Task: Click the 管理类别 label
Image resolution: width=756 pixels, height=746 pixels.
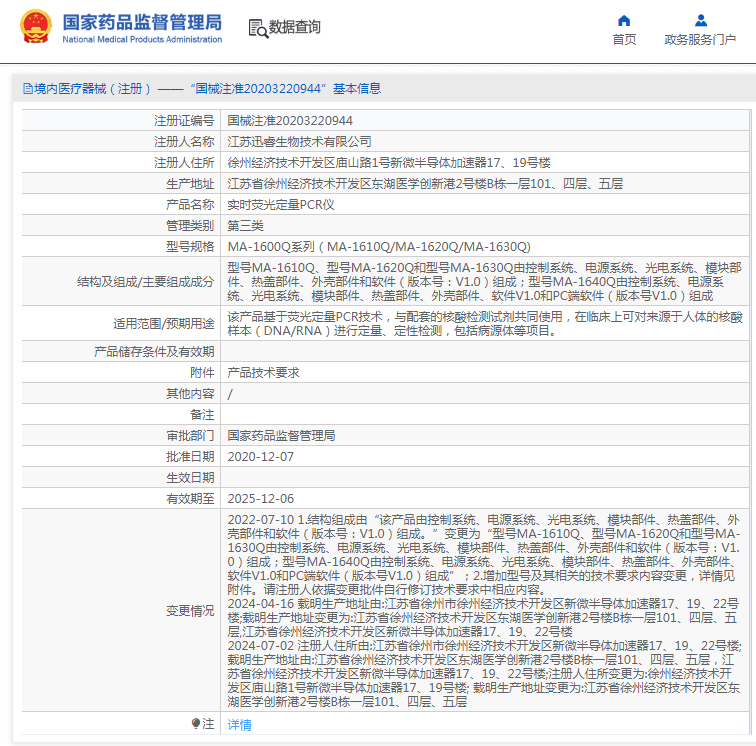Action: 190,226
